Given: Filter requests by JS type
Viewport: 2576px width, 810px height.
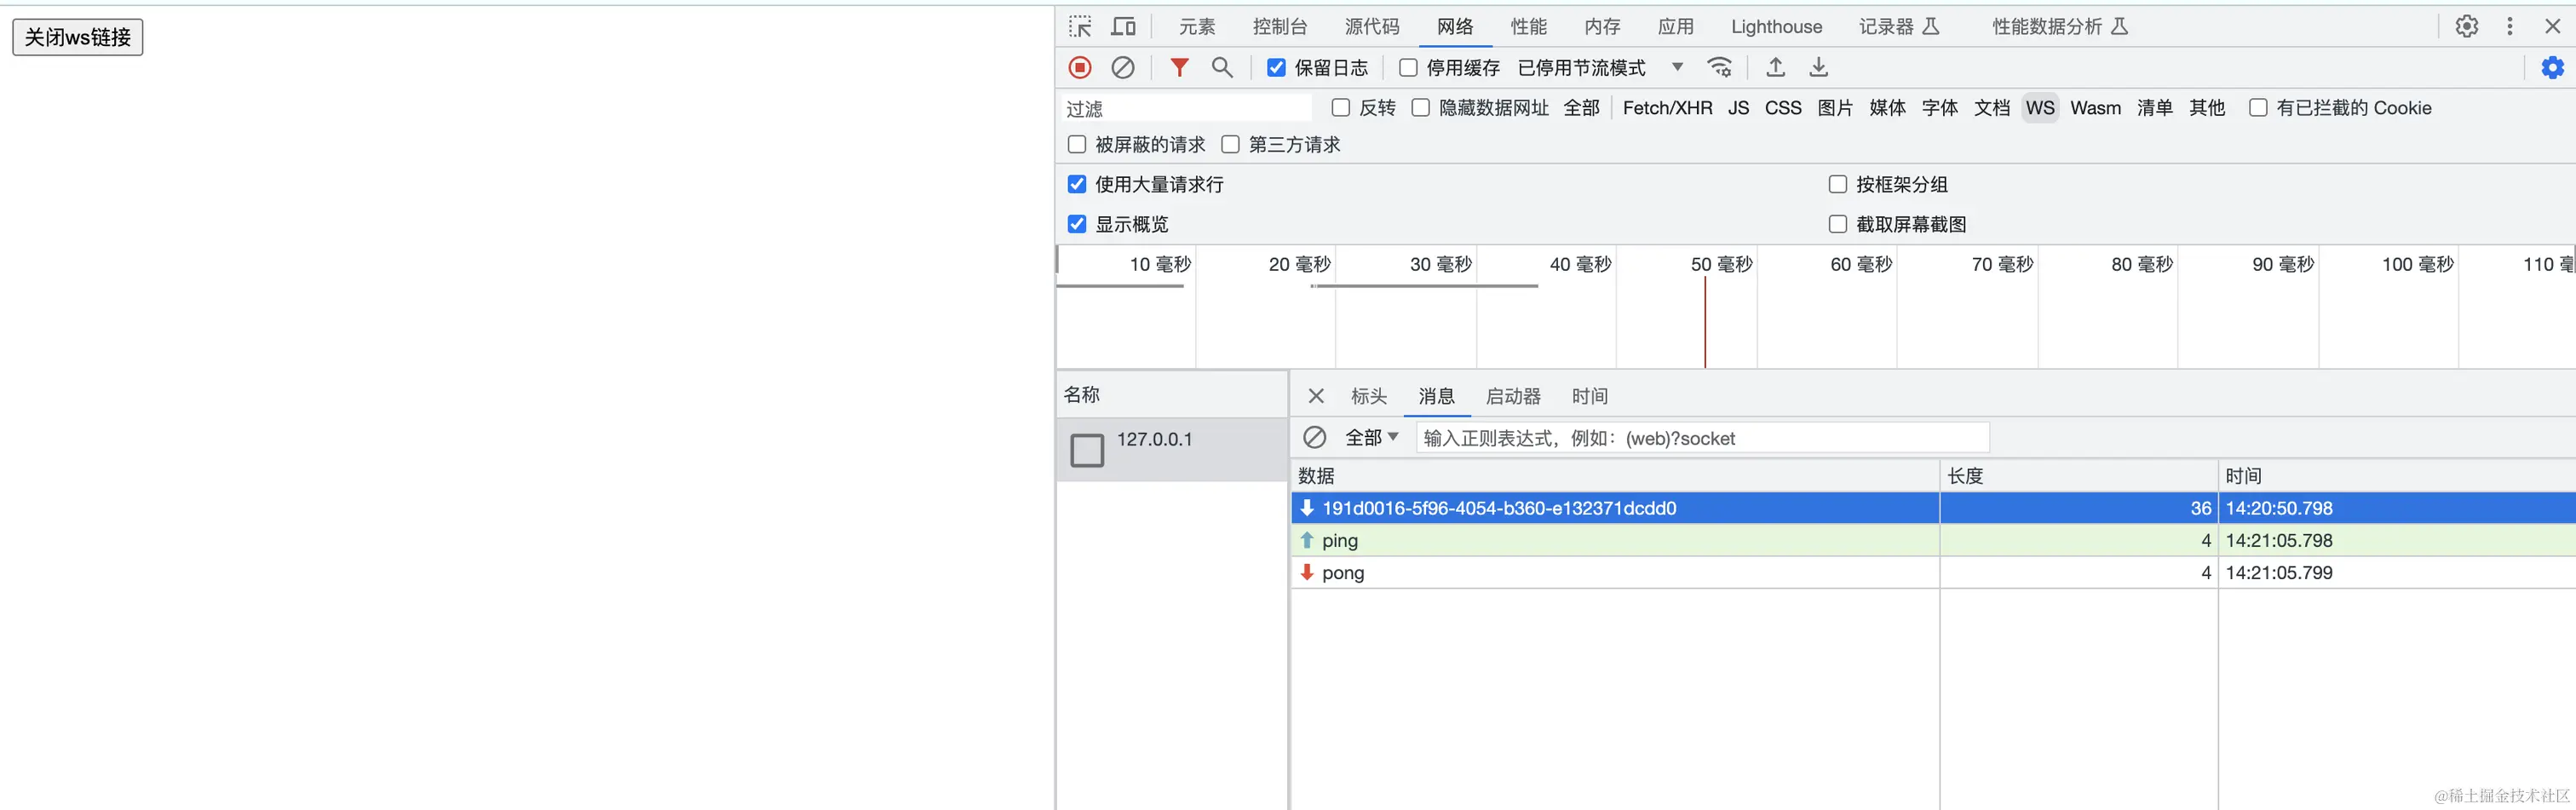Looking at the screenshot, I should coord(1739,108).
